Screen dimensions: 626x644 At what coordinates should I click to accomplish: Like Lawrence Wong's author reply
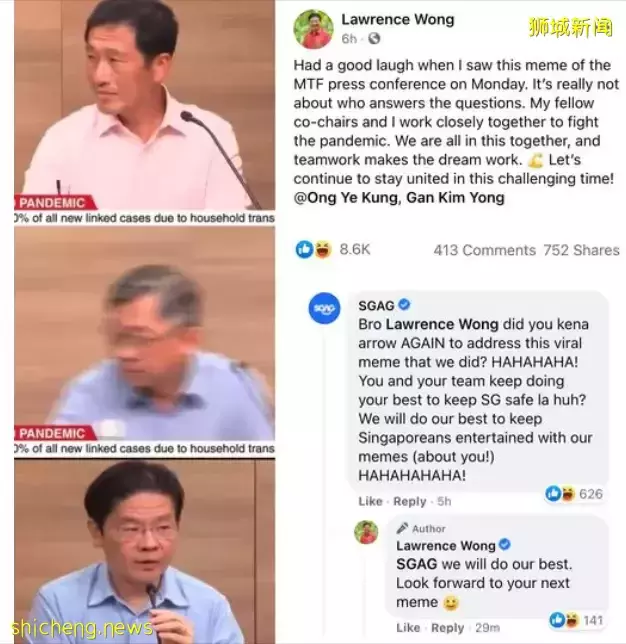(408, 628)
